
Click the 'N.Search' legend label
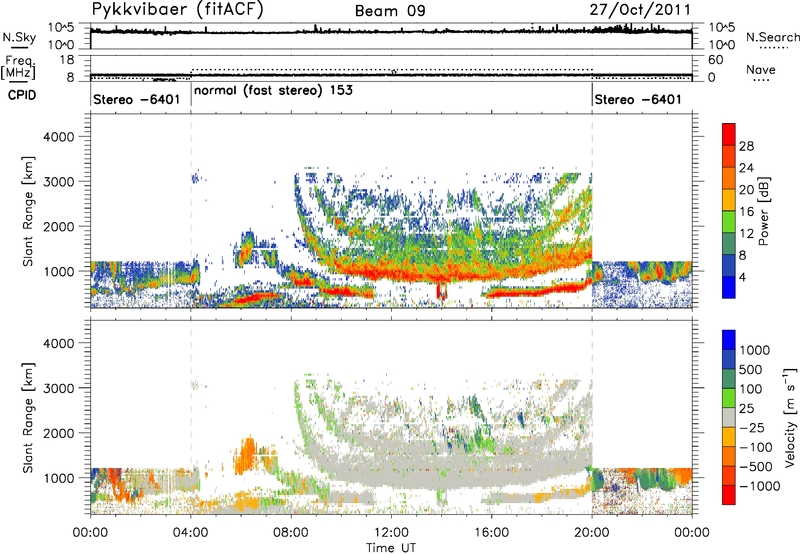point(772,37)
